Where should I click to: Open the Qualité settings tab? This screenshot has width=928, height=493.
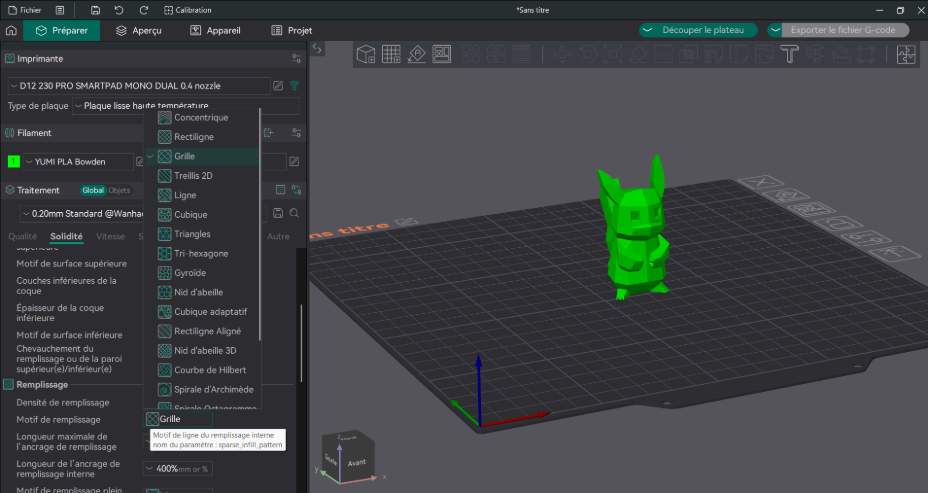click(22, 236)
